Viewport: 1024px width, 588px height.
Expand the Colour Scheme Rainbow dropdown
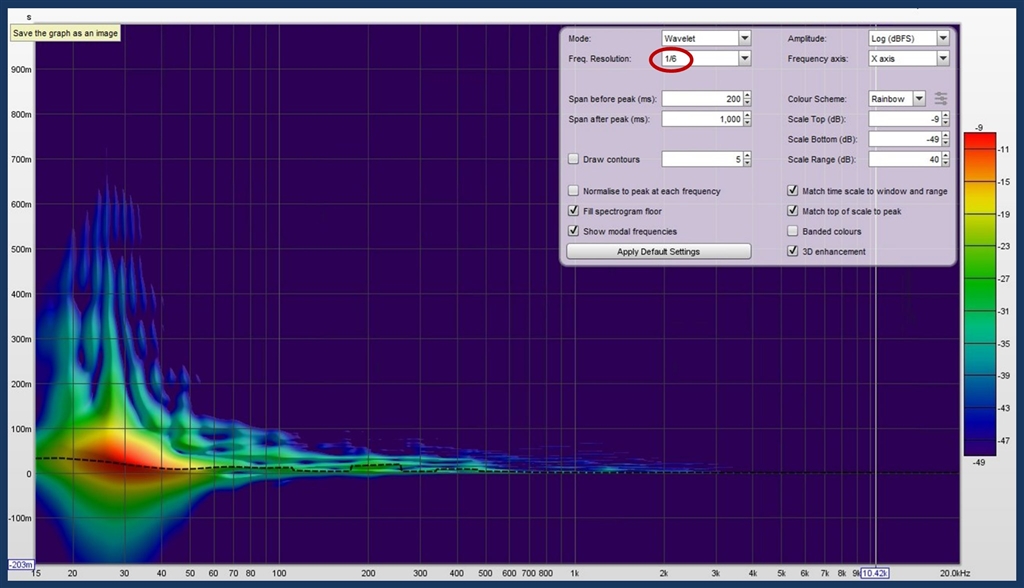pyautogui.click(x=918, y=99)
